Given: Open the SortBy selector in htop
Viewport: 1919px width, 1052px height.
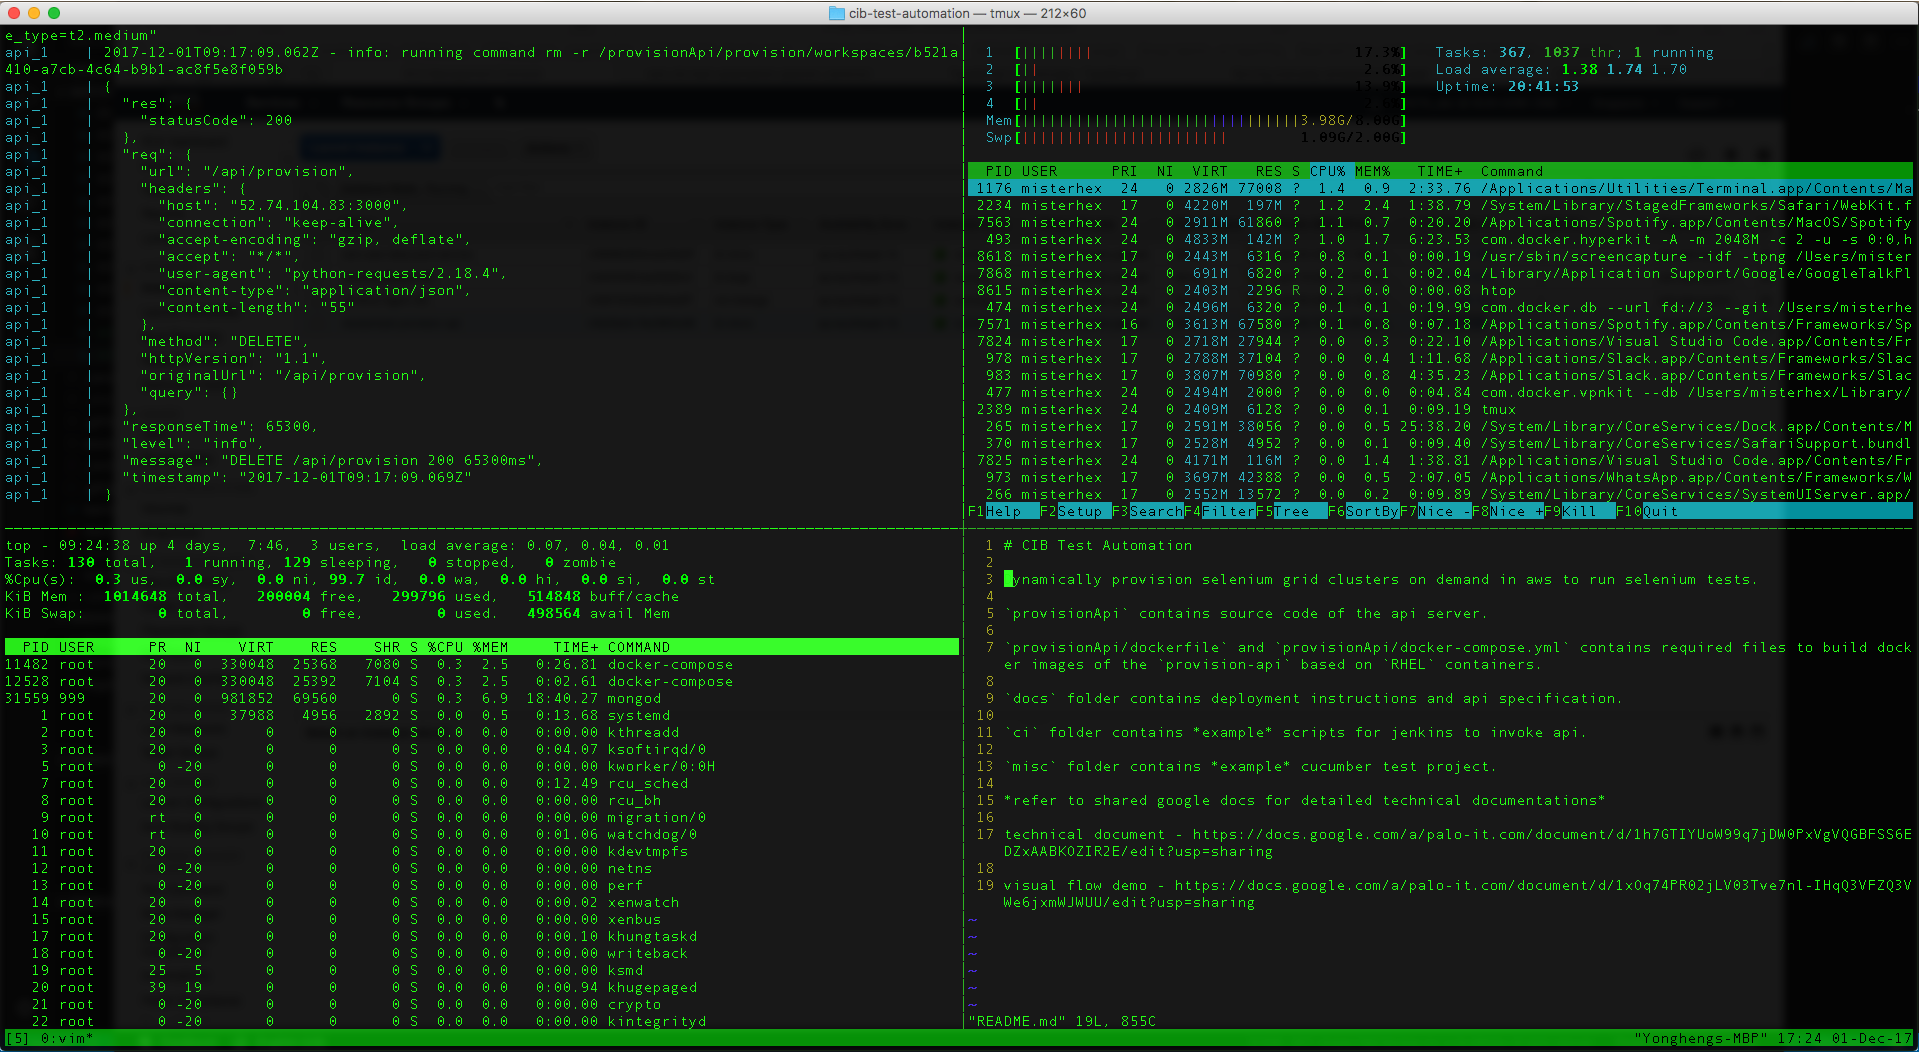Looking at the screenshot, I should coord(1363,511).
